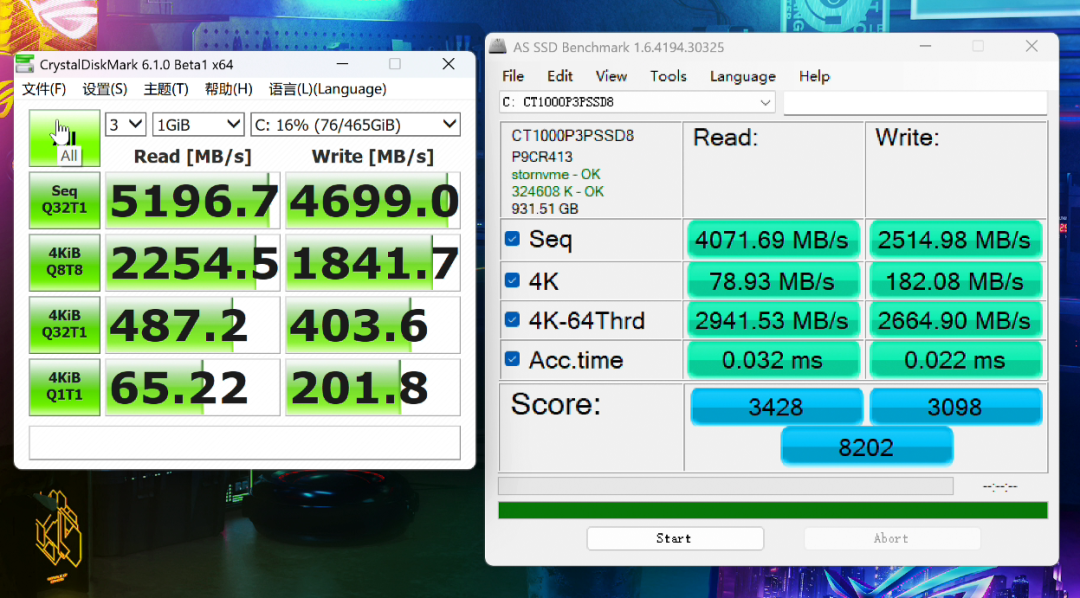Open the Tools menu in AS SSD Benchmark
The image size is (1080, 598).
pos(668,76)
